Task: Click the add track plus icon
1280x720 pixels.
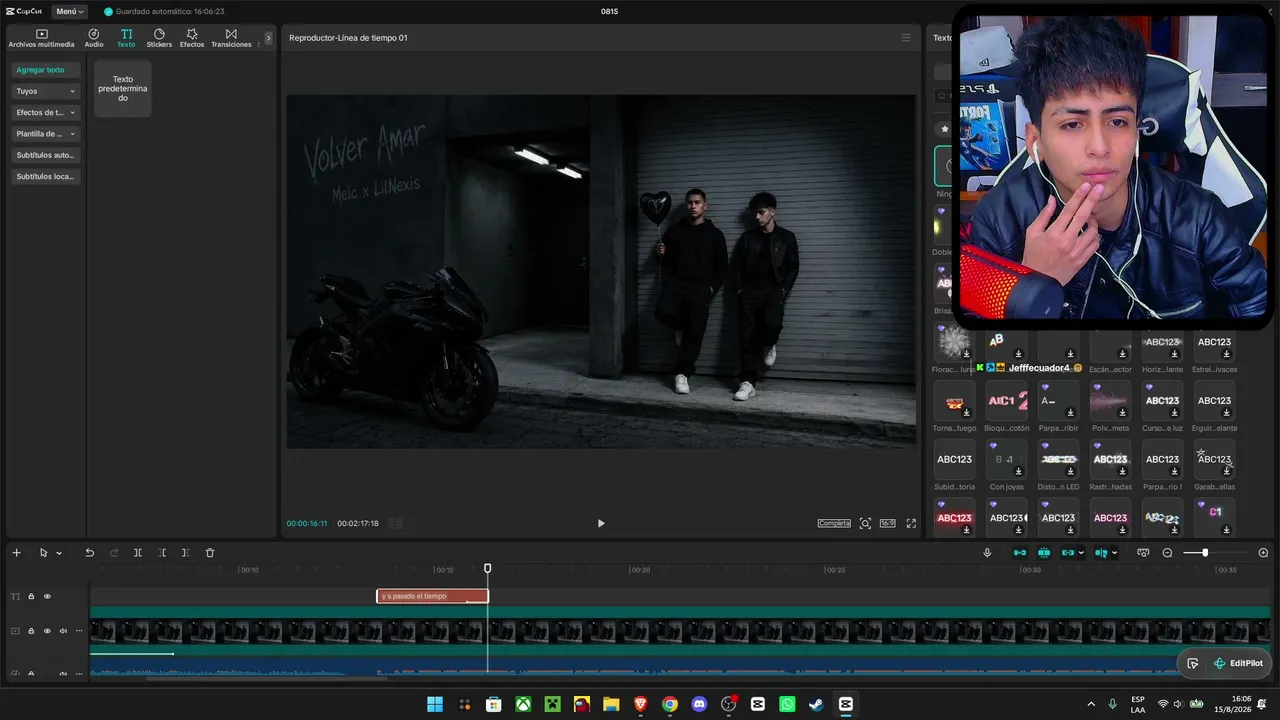Action: (x=16, y=553)
